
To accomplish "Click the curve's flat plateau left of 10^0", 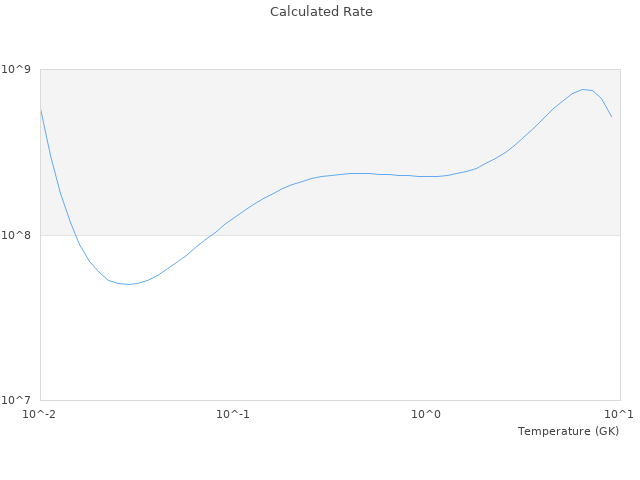I will coord(360,173).
